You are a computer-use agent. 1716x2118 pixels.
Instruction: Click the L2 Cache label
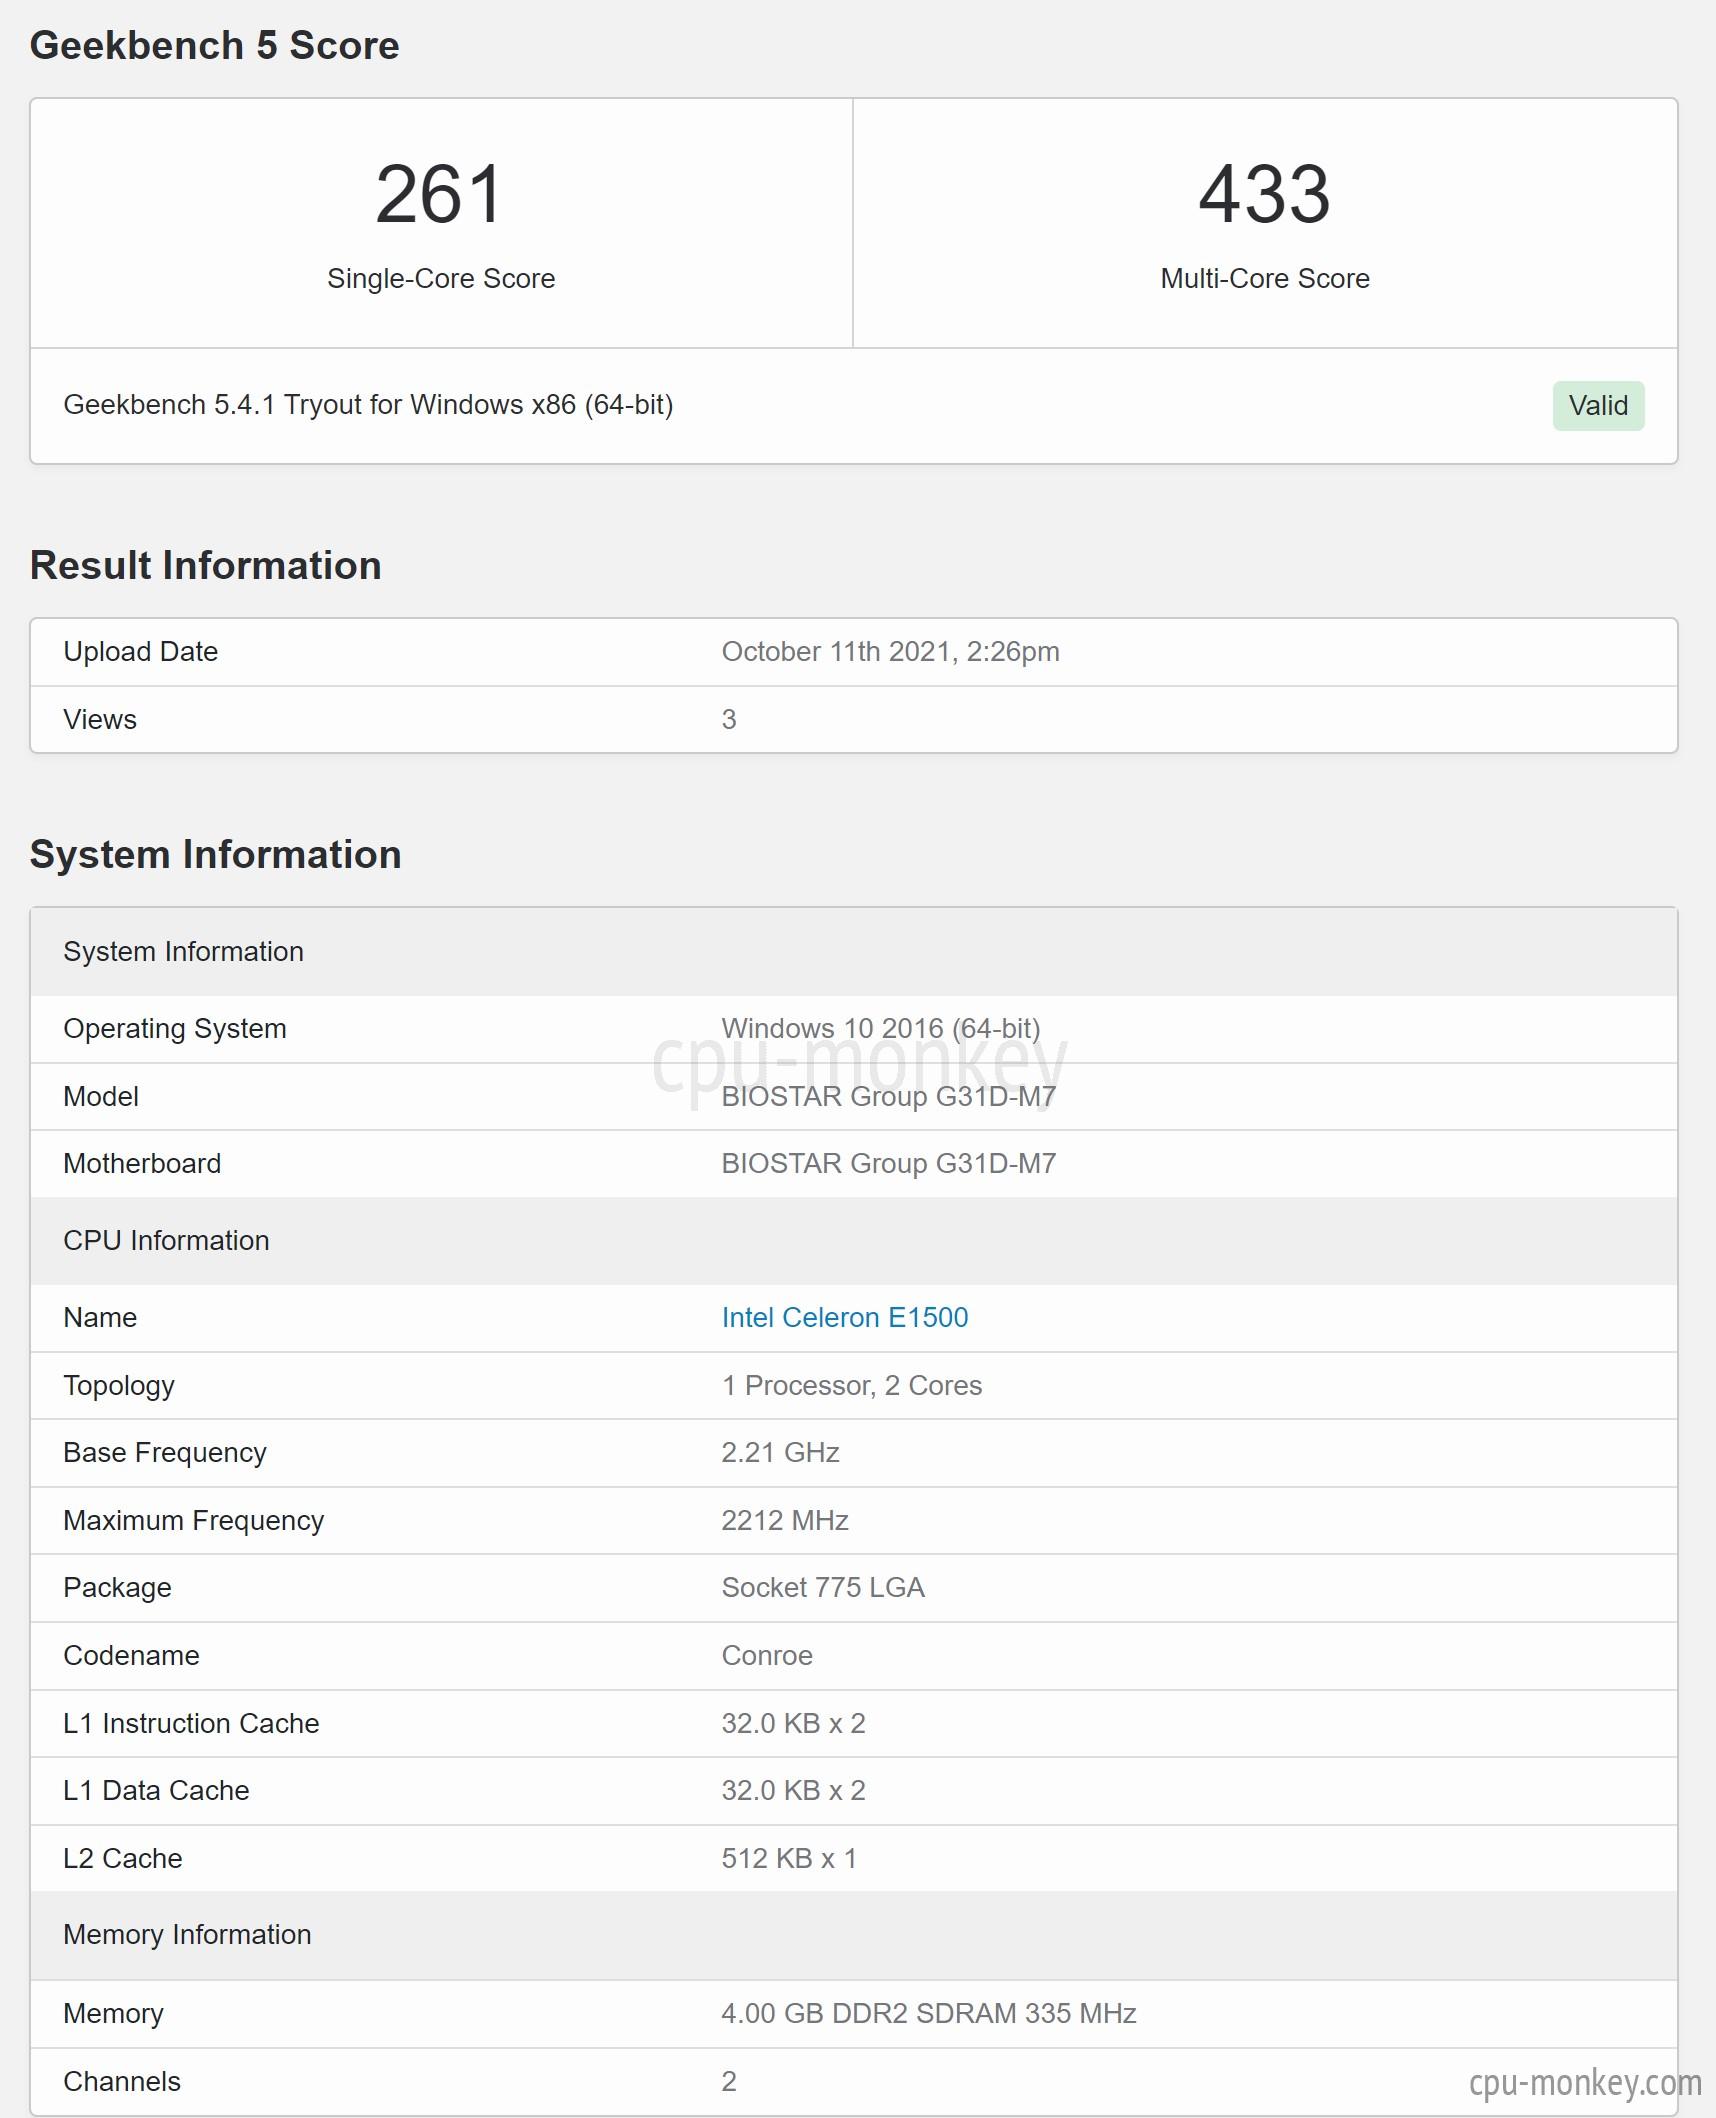click(123, 1858)
